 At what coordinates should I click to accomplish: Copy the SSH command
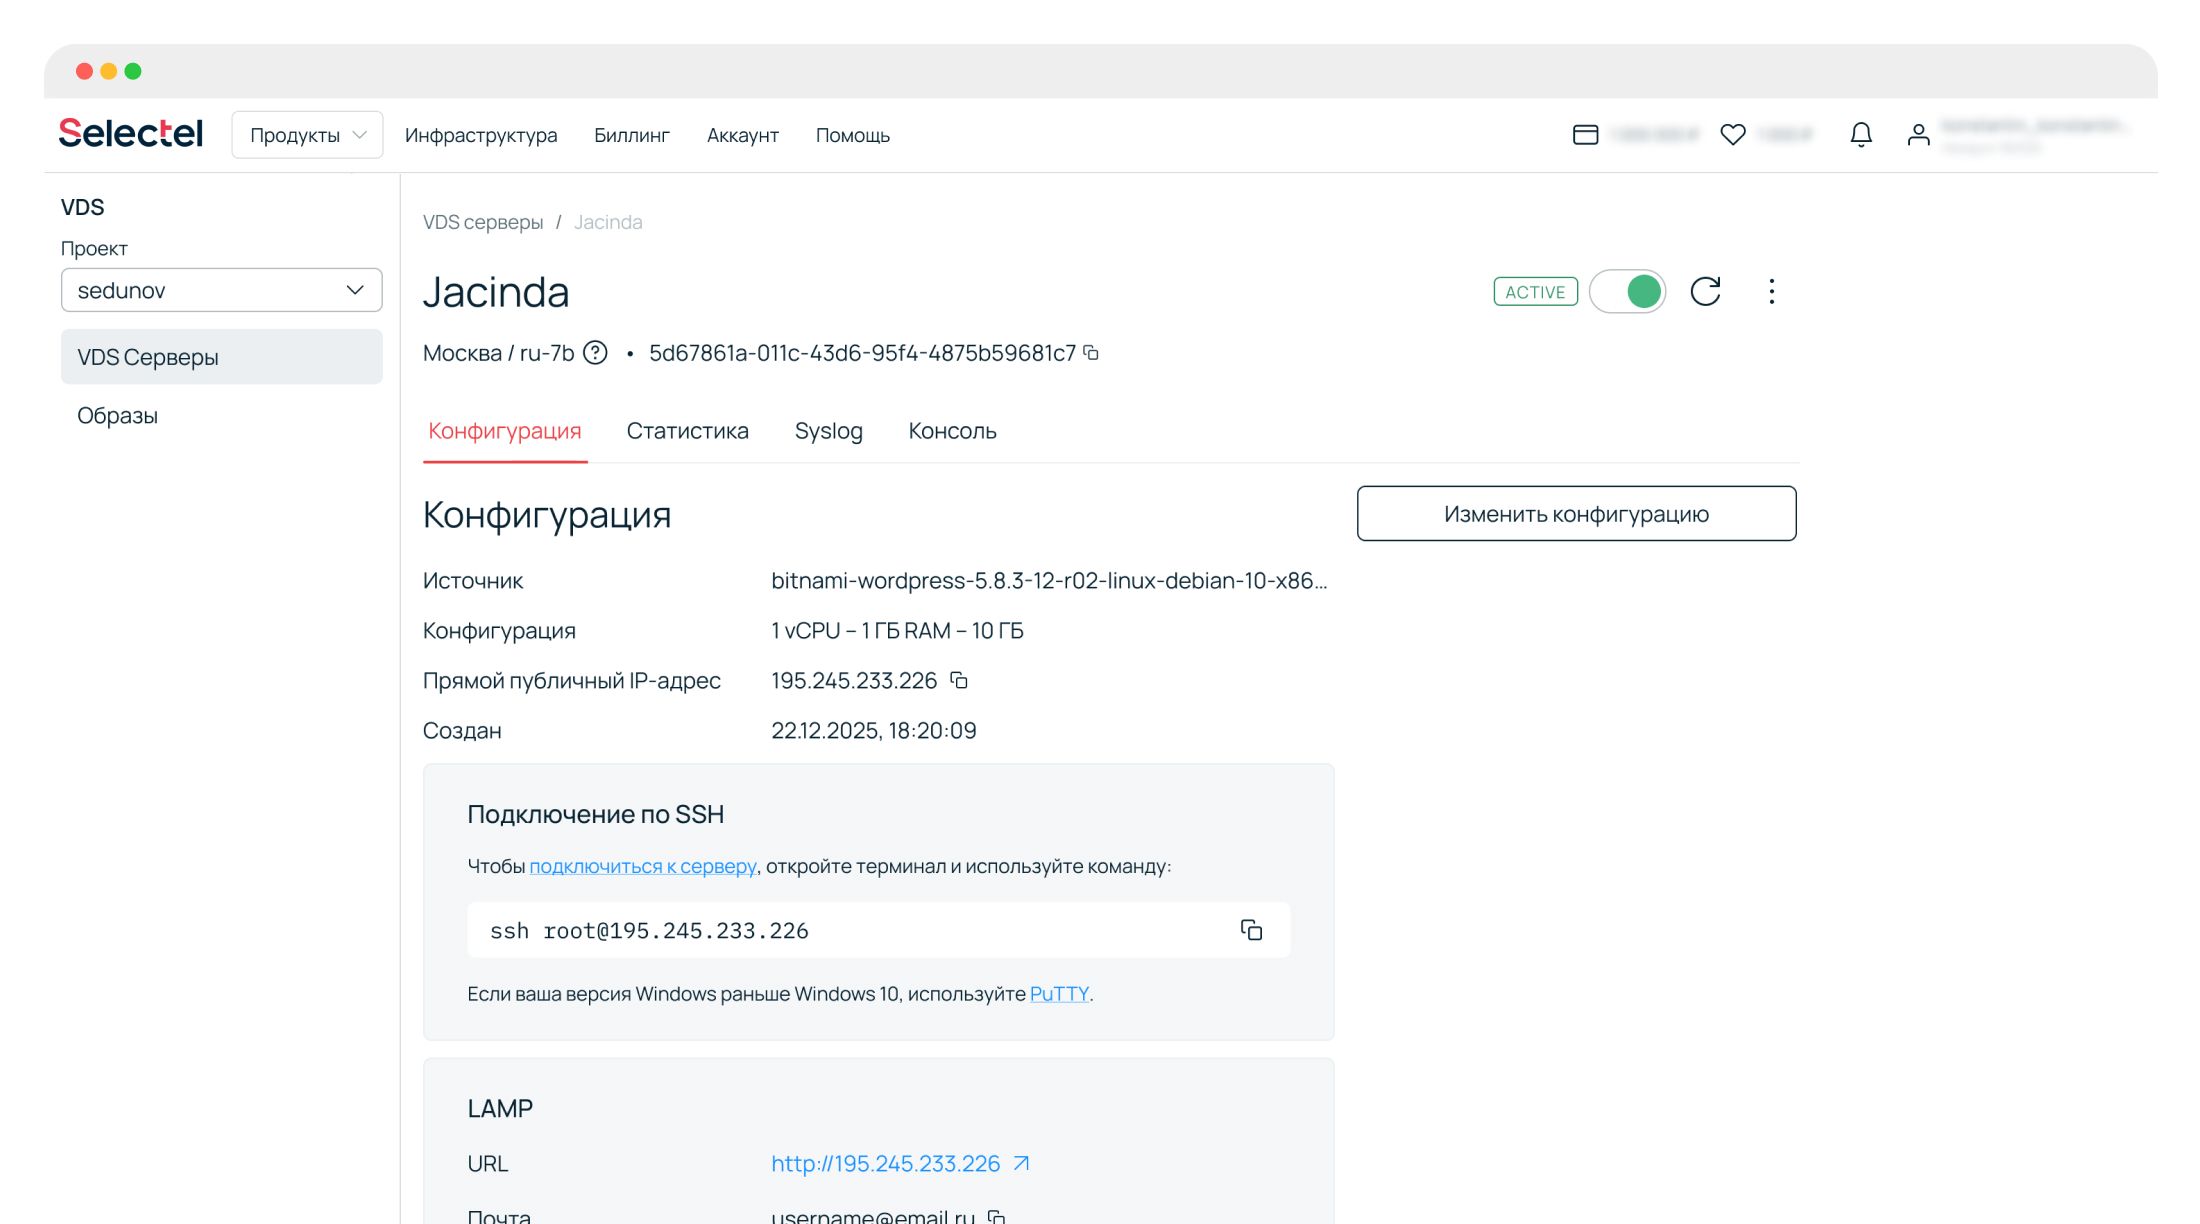point(1251,930)
